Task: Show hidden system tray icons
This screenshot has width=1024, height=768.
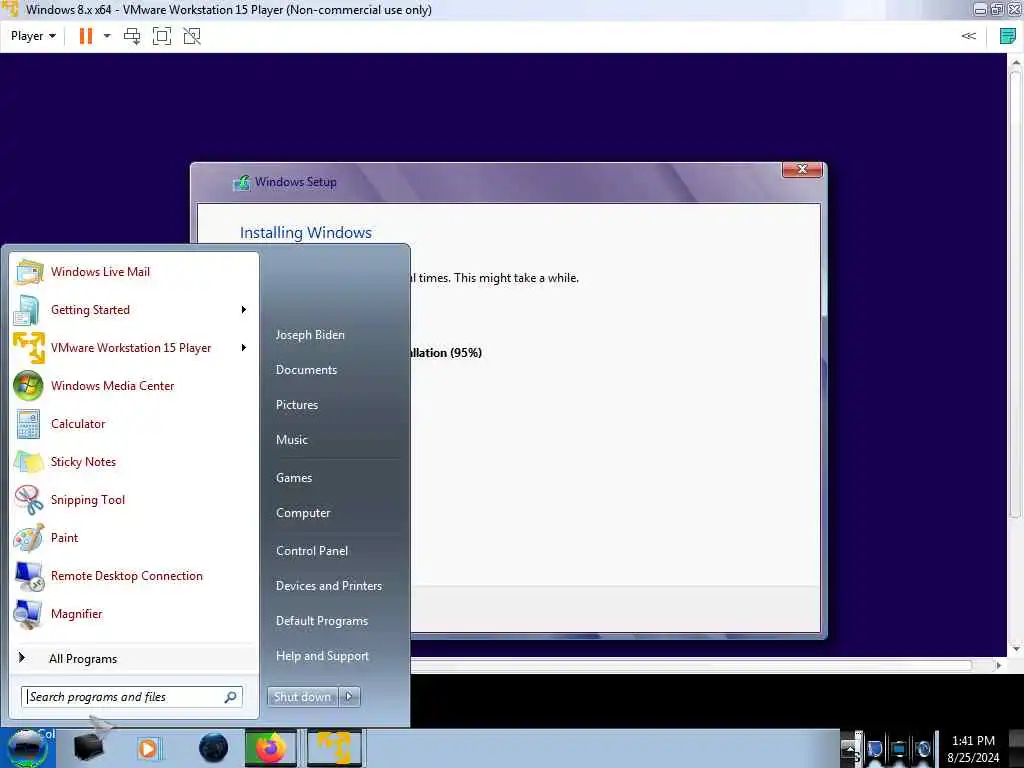Action: tap(849, 748)
